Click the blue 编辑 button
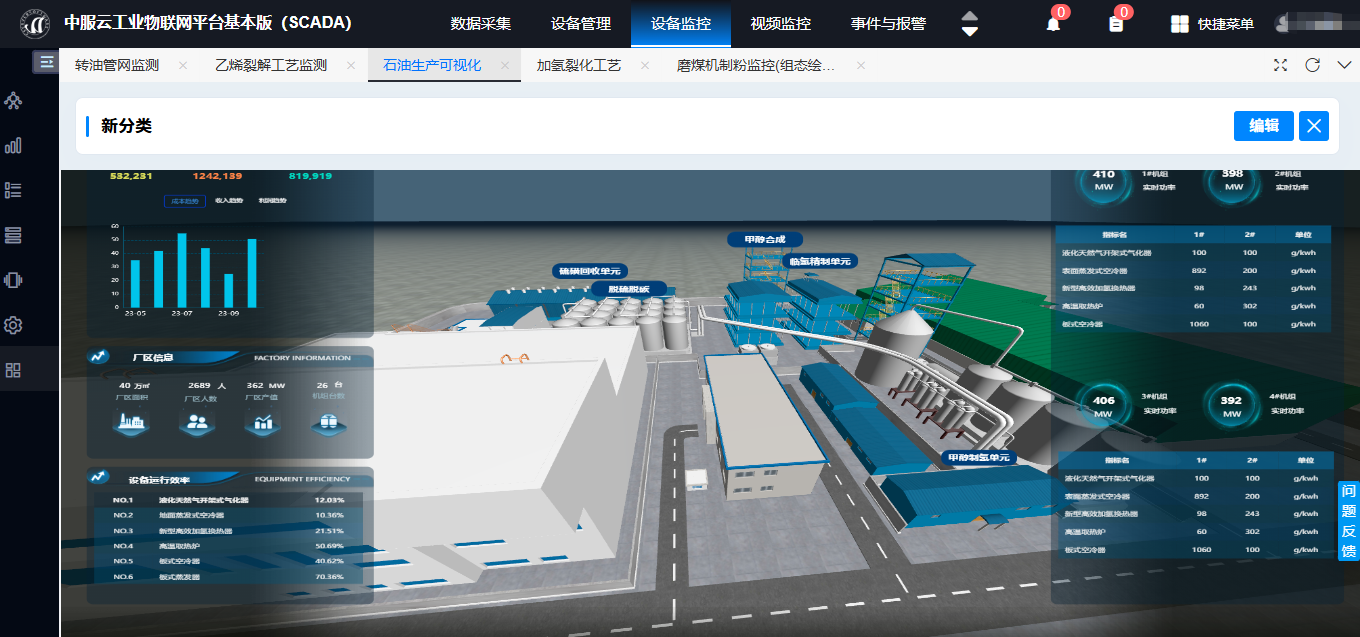1360x637 pixels. click(x=1264, y=126)
